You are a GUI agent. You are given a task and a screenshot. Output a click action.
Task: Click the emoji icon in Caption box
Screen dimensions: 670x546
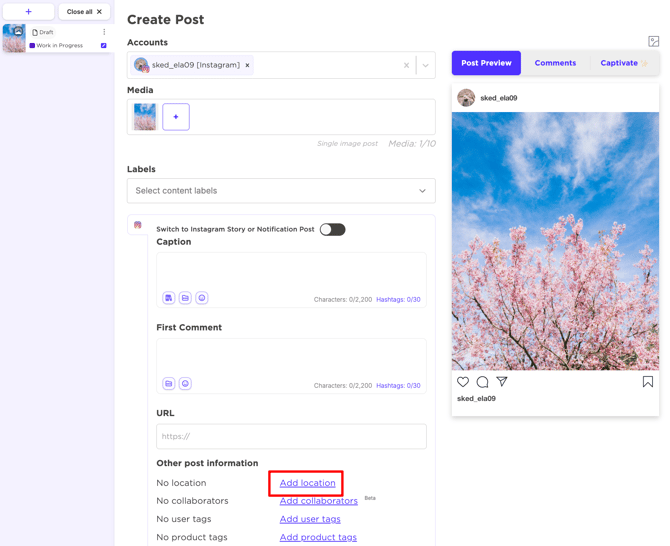[x=202, y=298]
